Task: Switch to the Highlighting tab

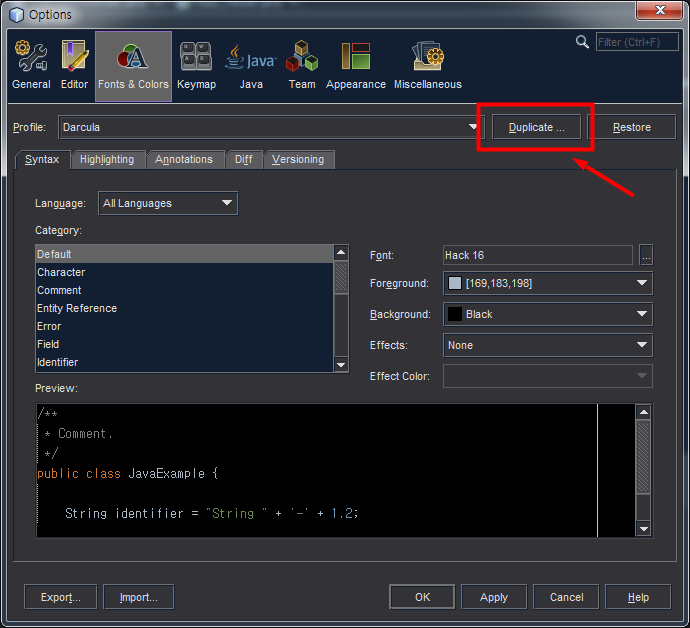Action: (107, 159)
